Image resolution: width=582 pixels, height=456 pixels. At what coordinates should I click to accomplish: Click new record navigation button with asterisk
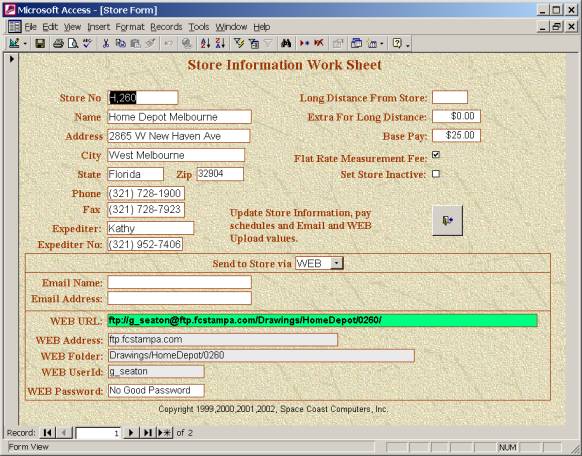165,433
